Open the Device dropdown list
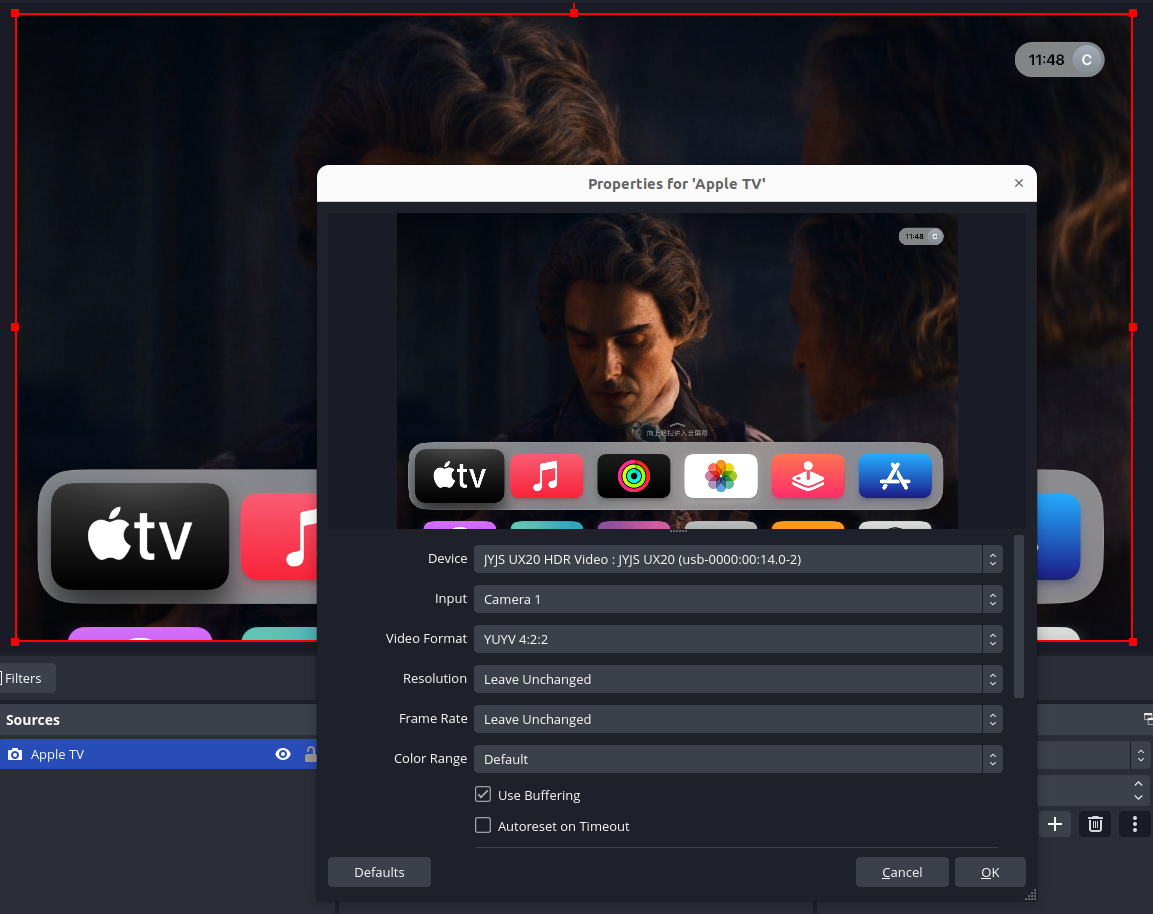This screenshot has height=914, width=1153. 737,559
